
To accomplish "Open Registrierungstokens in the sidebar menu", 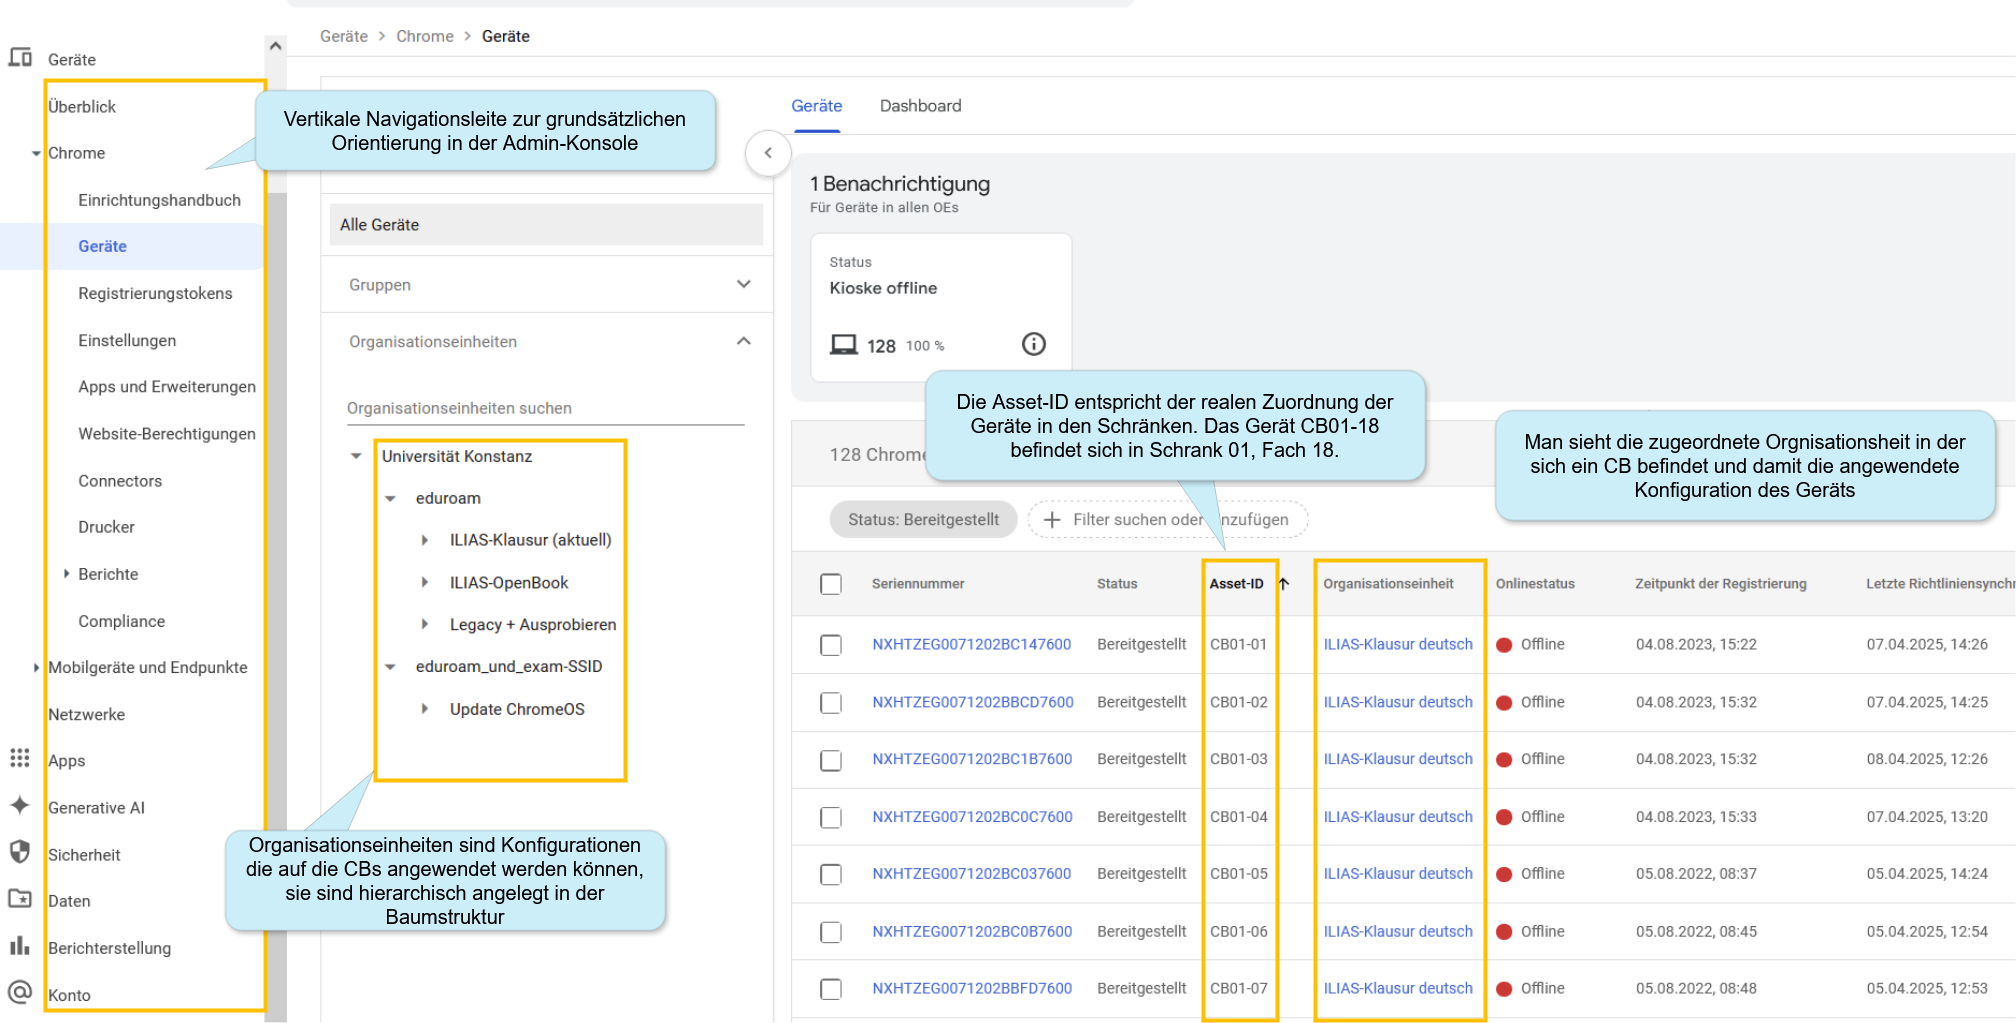I will point(155,293).
